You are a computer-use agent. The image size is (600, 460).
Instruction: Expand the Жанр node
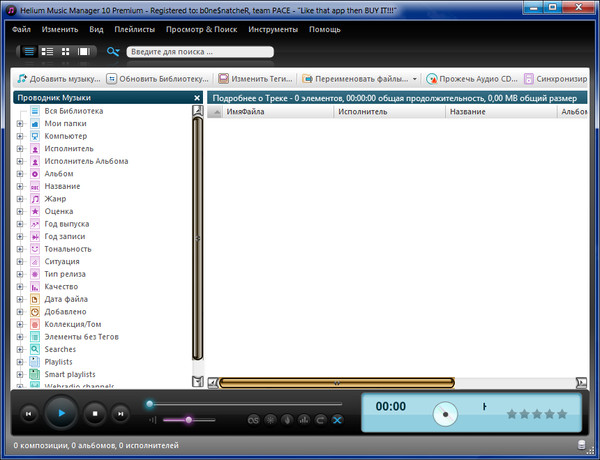click(x=20, y=199)
